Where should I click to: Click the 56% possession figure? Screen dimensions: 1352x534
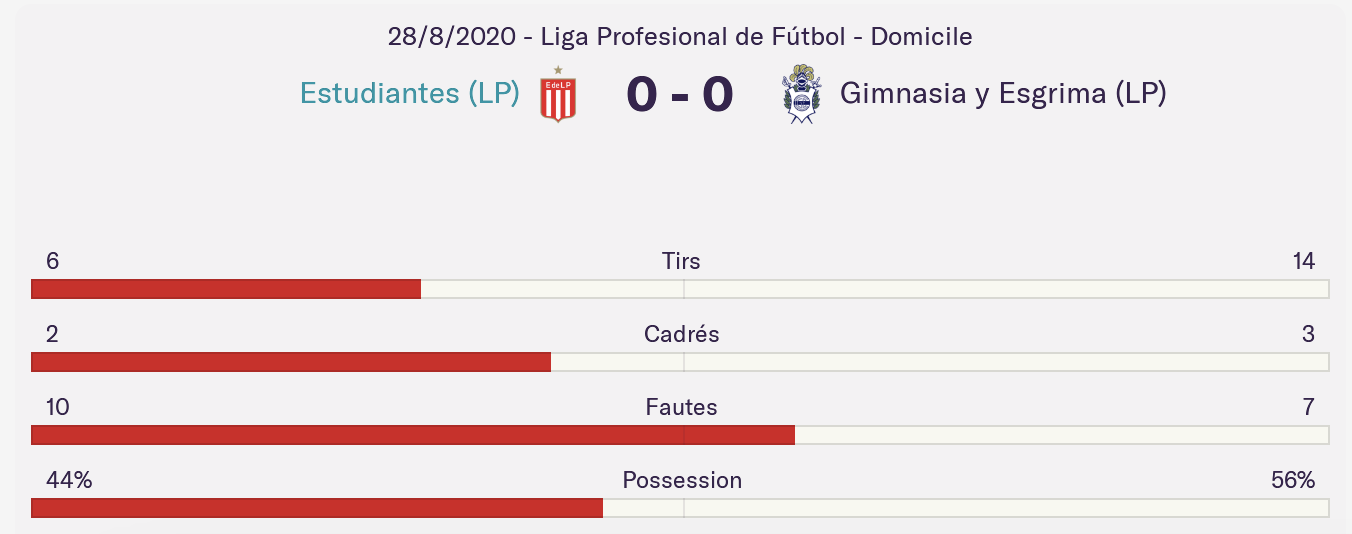[1293, 481]
